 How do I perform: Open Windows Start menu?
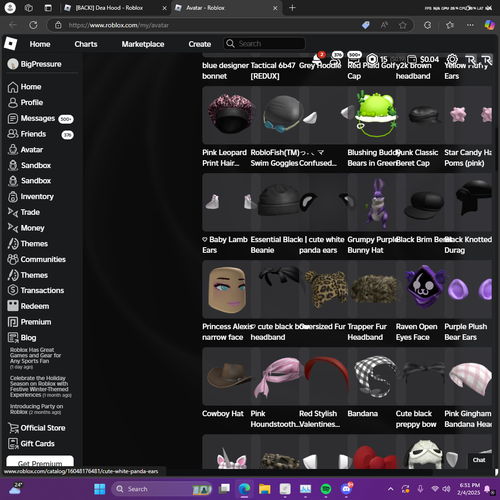click(100, 489)
